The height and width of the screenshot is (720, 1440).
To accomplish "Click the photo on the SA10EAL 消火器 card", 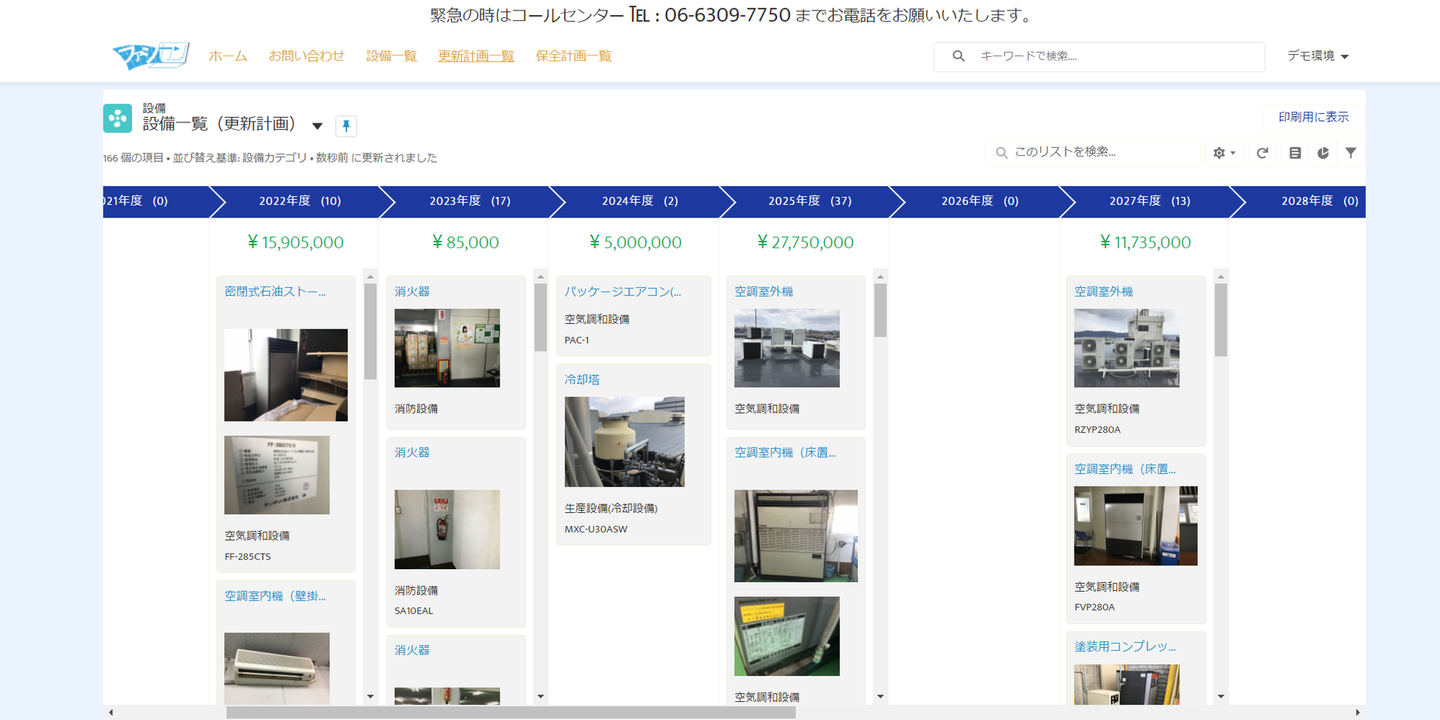I will (x=447, y=530).
